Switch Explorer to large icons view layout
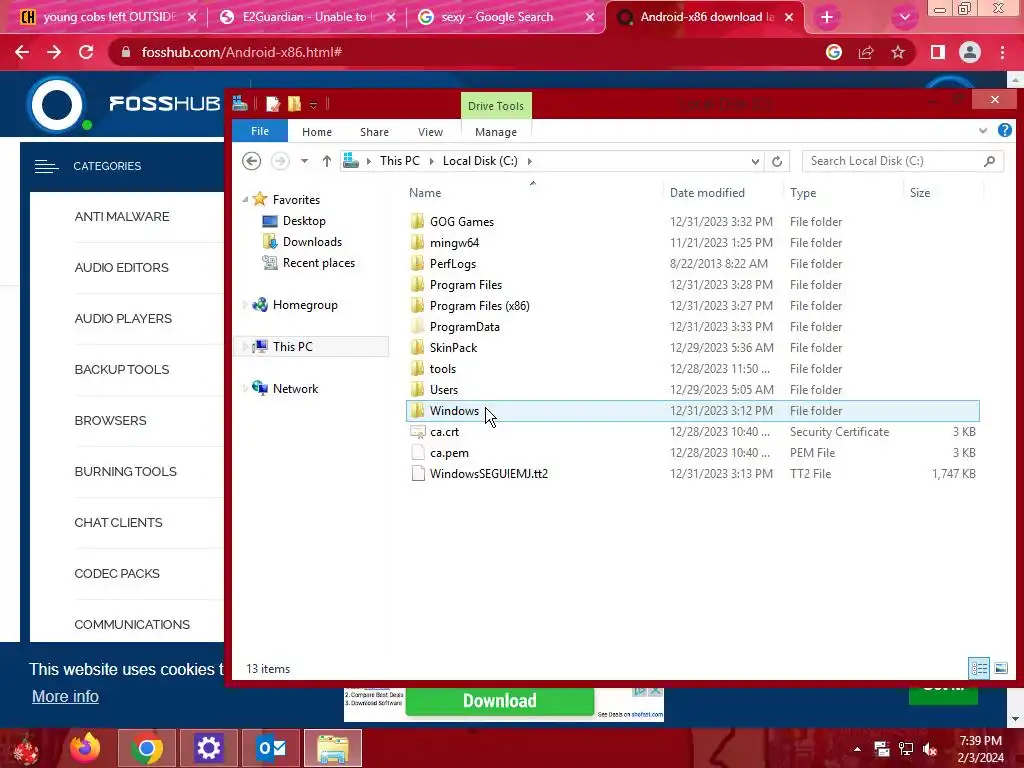1024x768 pixels. click(x=1000, y=668)
